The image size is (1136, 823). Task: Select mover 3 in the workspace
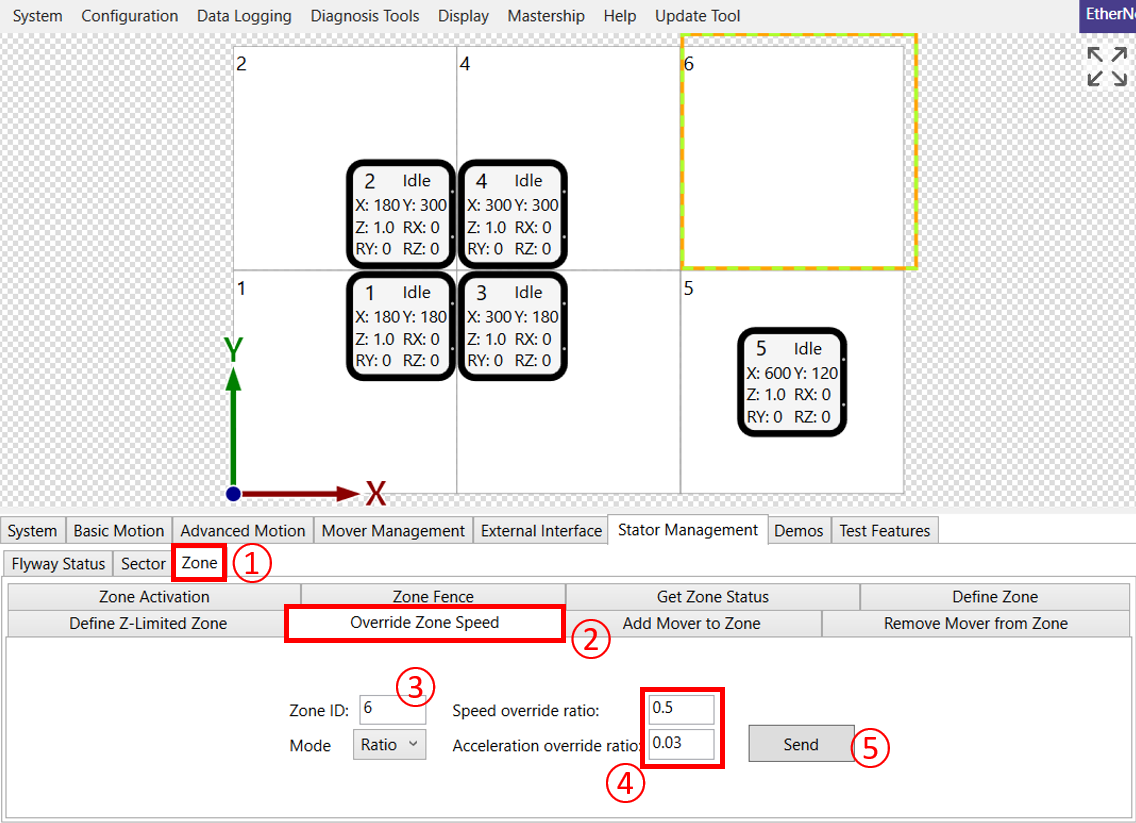click(513, 326)
